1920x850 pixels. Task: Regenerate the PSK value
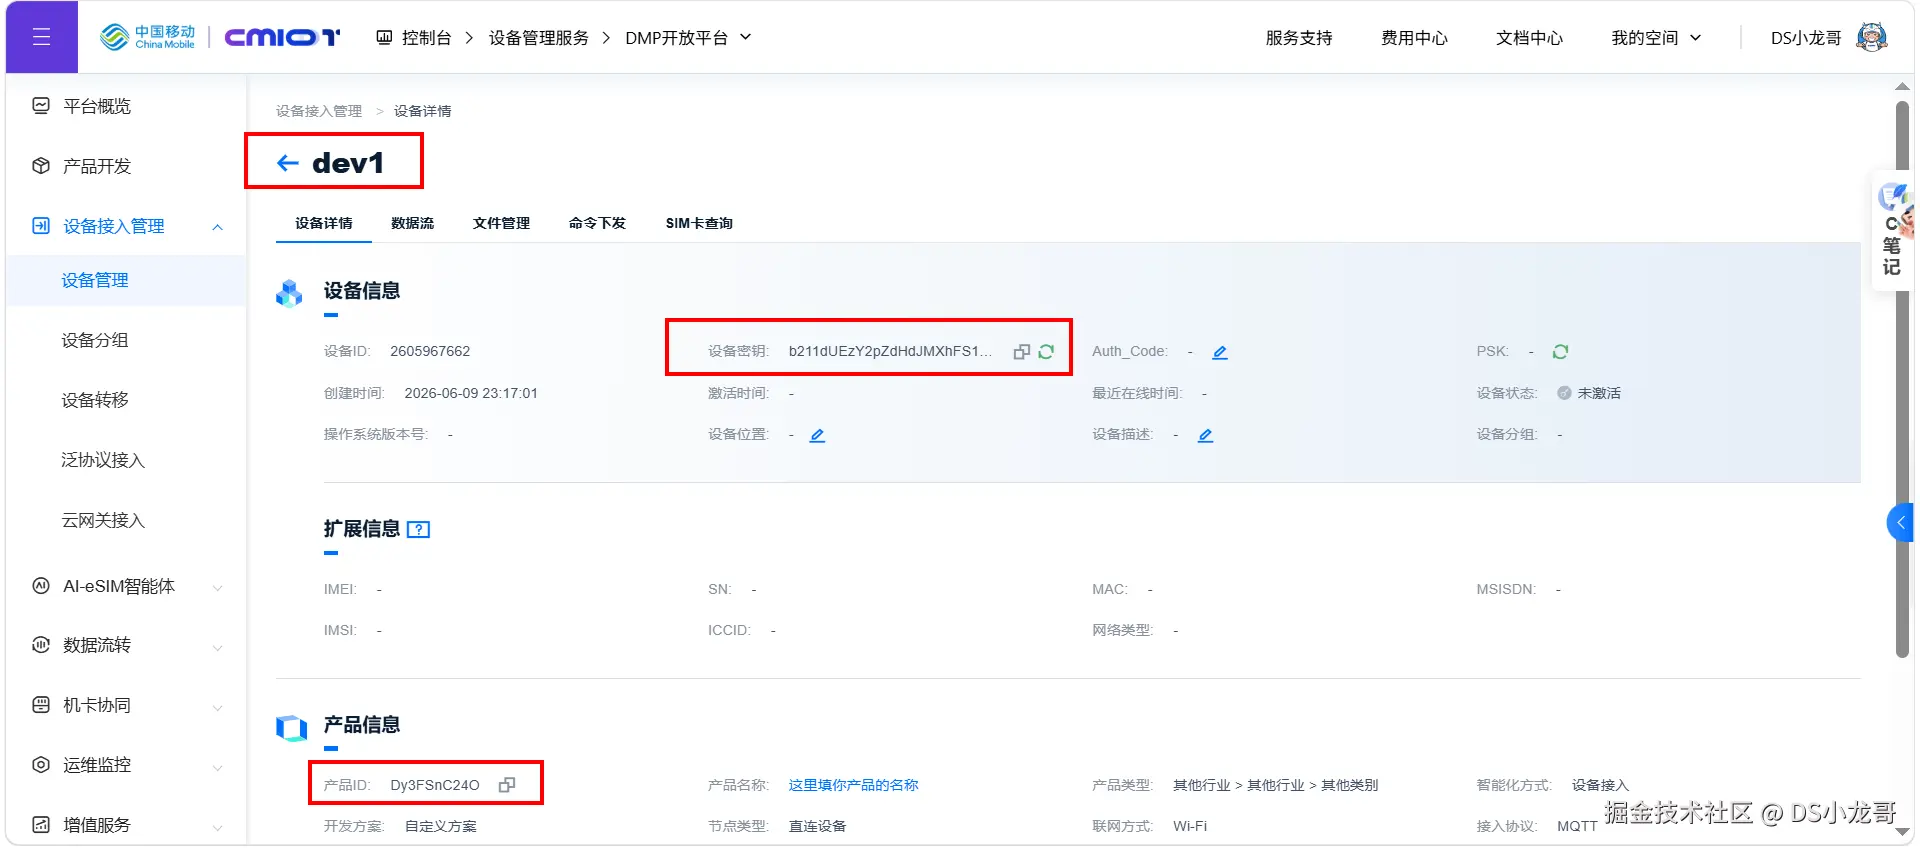pos(1560,351)
